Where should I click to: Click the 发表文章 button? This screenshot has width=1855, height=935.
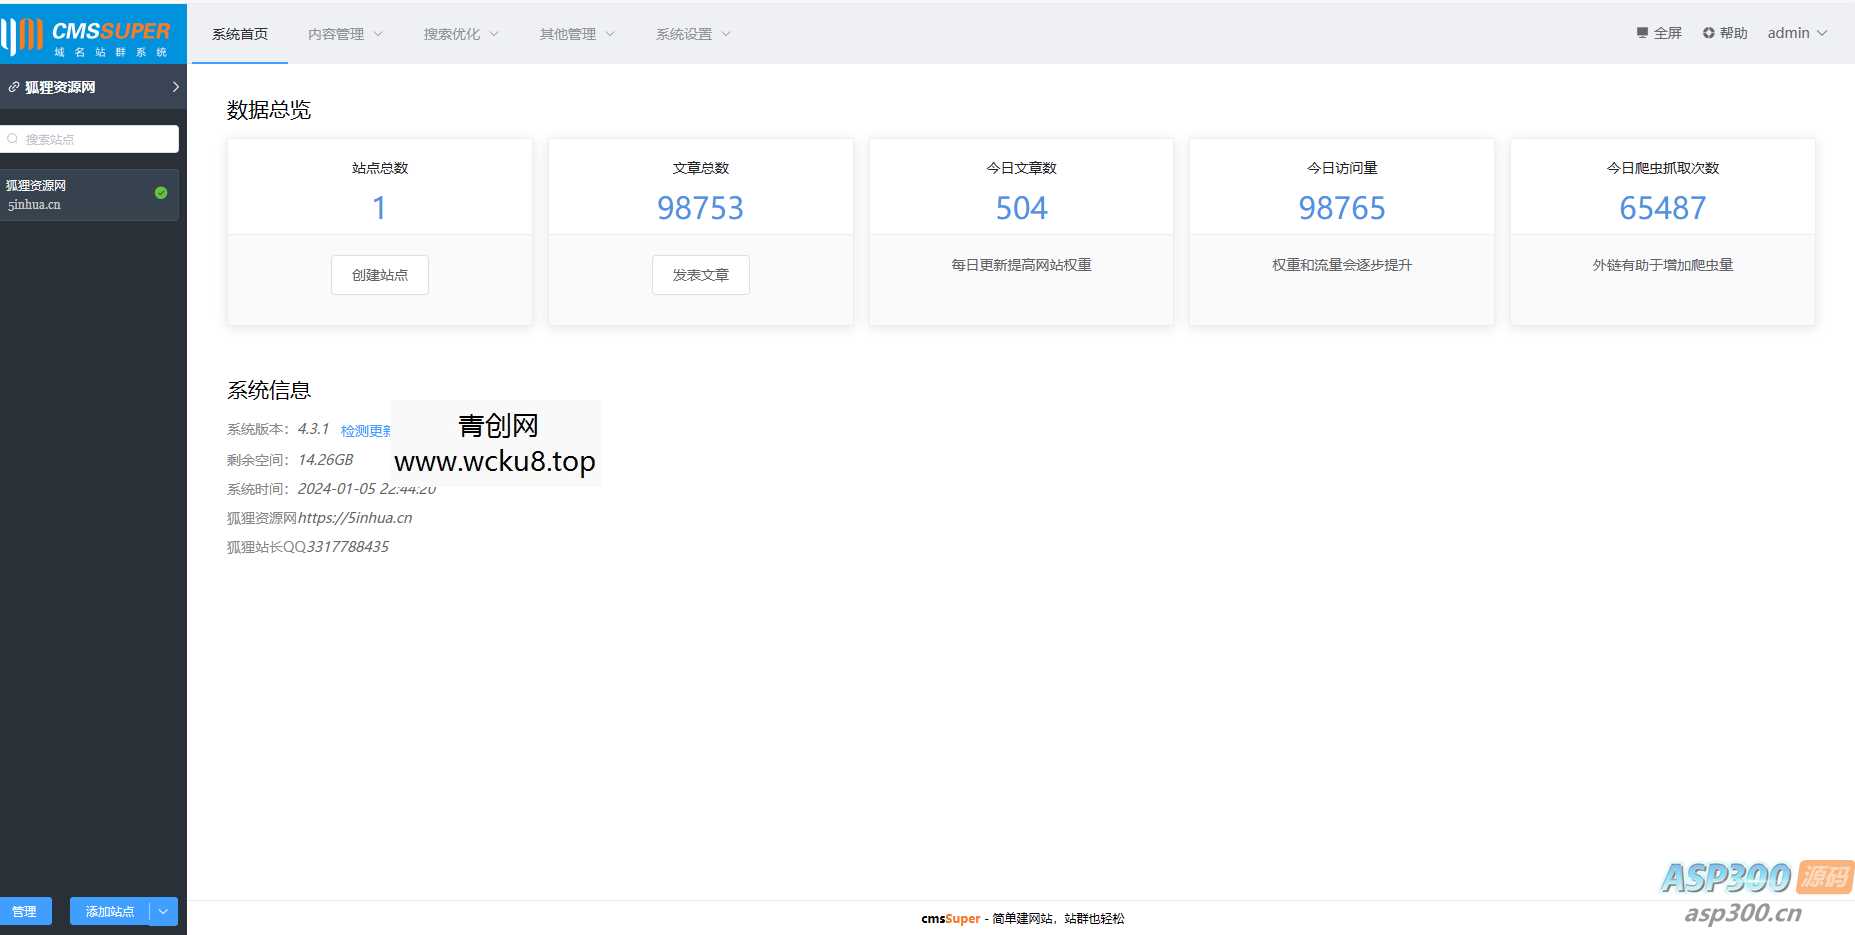click(x=701, y=274)
